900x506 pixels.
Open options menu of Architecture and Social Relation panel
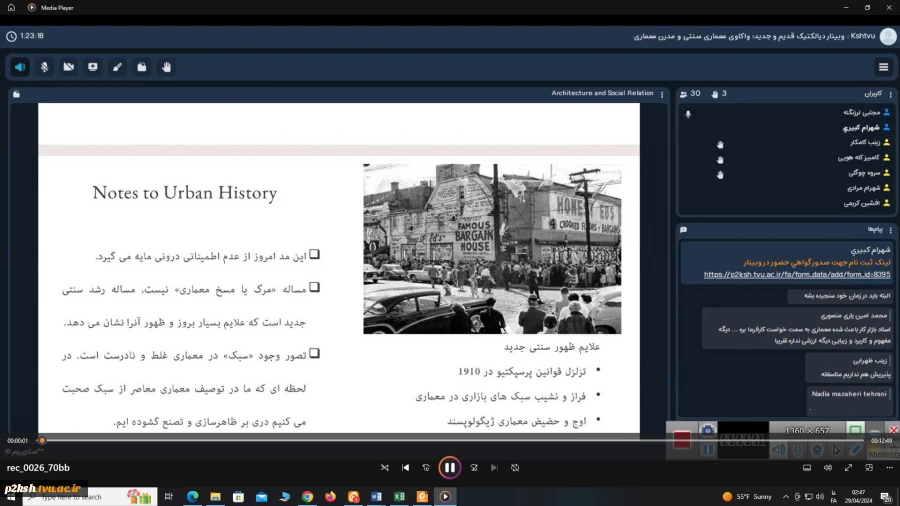tap(662, 94)
